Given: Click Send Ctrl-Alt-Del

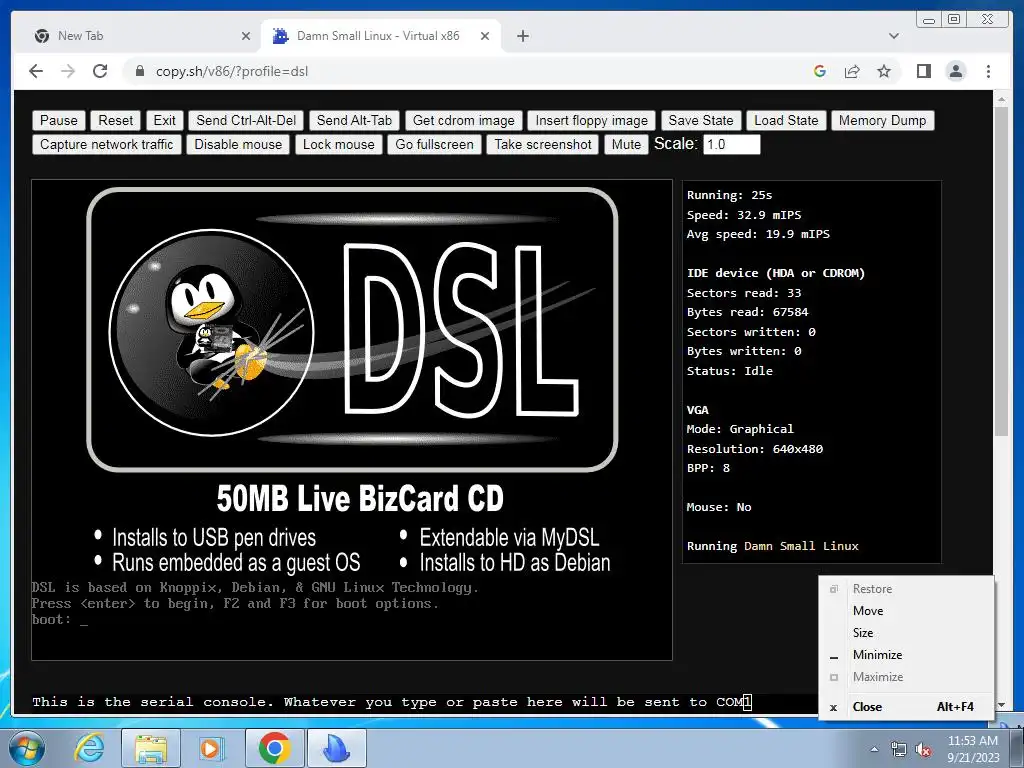Looking at the screenshot, I should point(246,120).
